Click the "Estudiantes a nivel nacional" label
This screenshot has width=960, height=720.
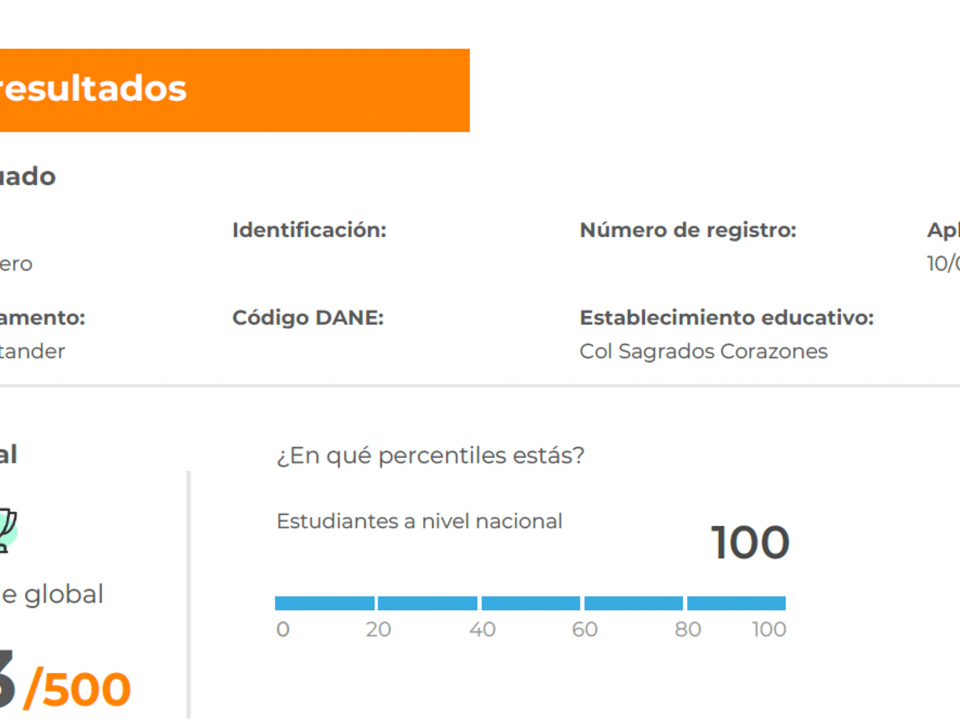click(419, 521)
